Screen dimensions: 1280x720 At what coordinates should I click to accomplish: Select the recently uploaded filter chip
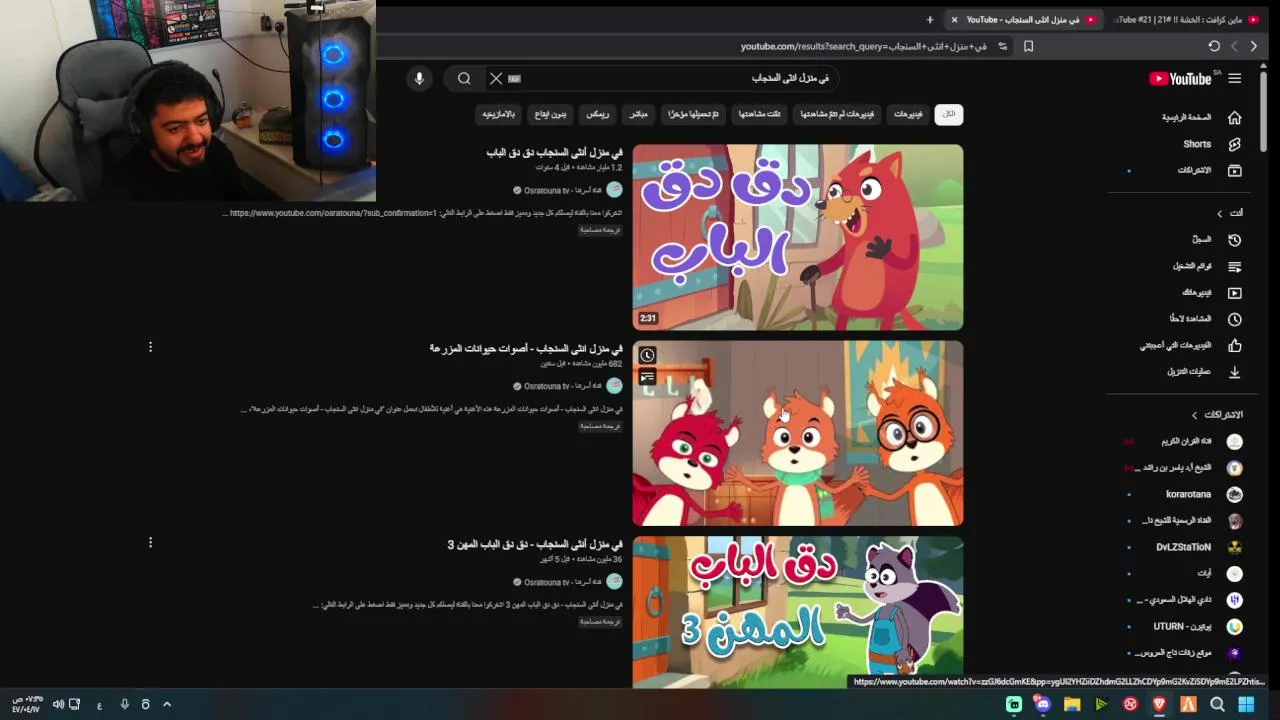(x=692, y=114)
